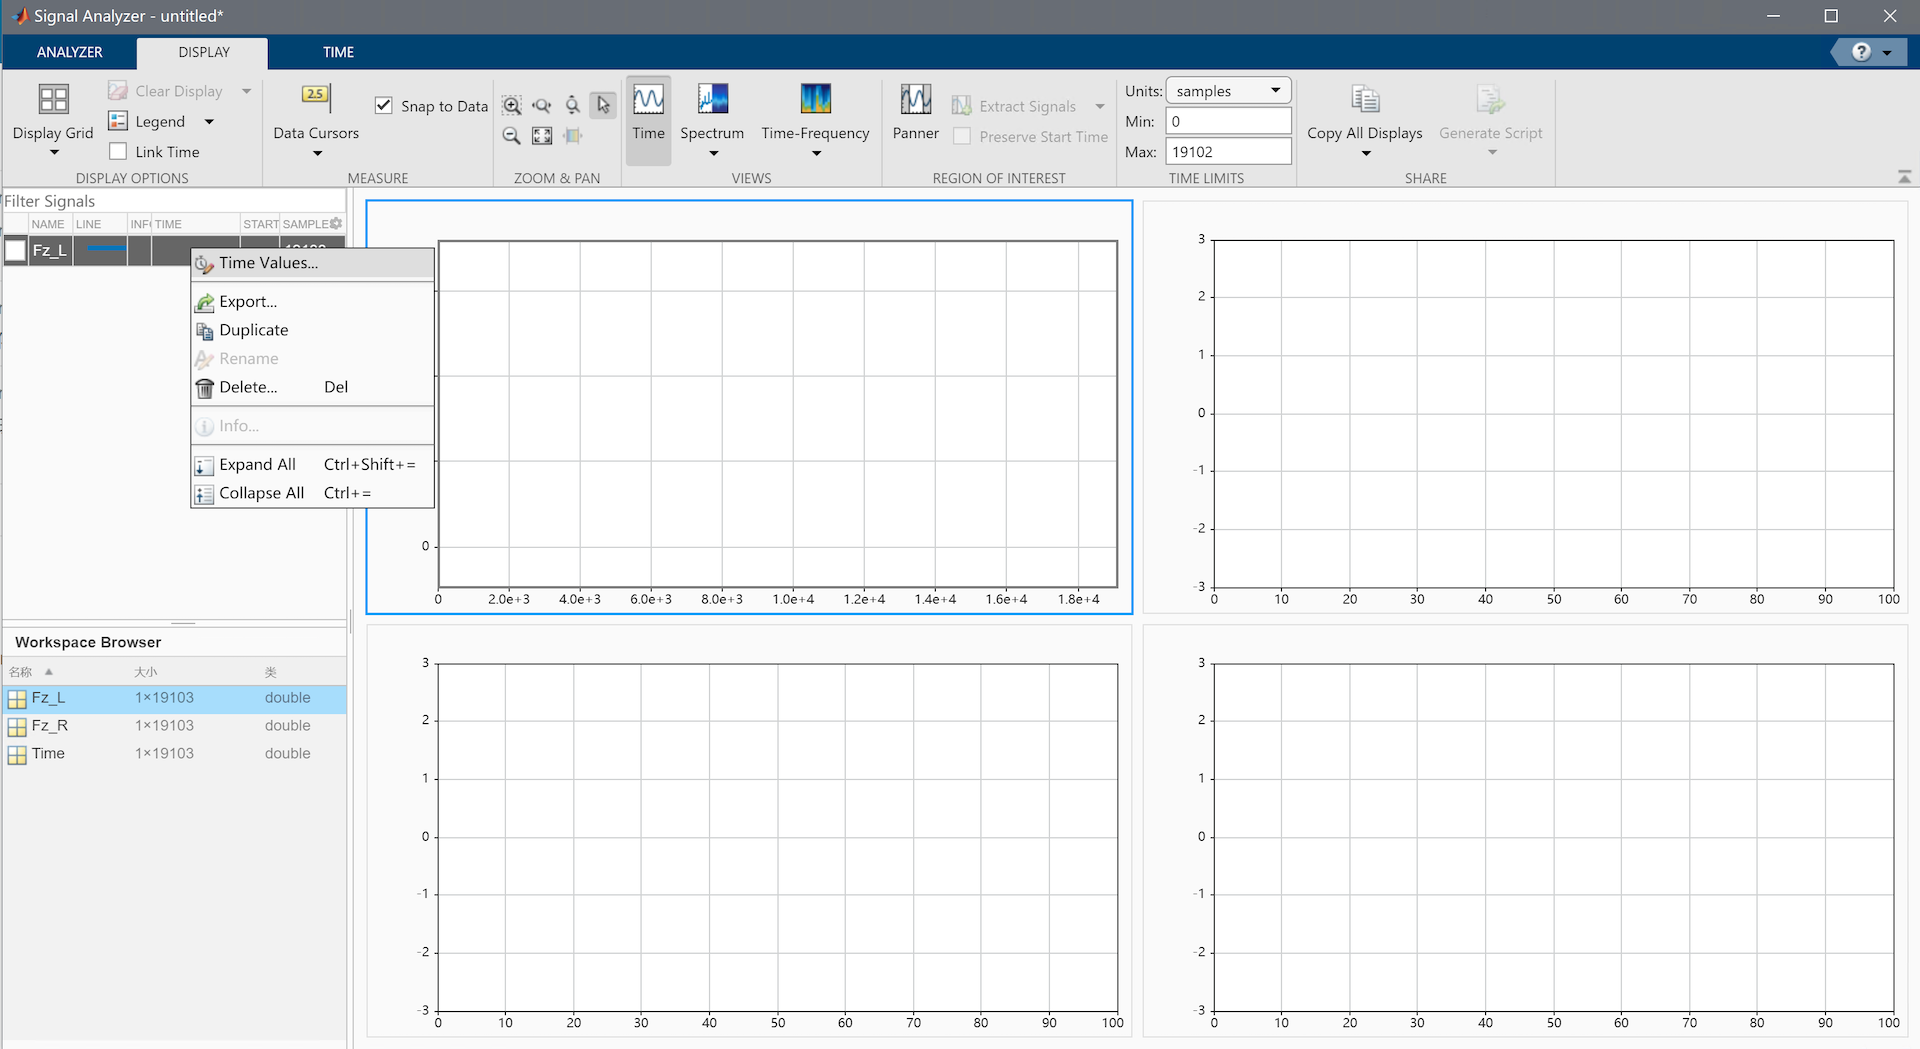Enable Preserve Start Time
Screen dimensions: 1920x1049
pyautogui.click(x=961, y=137)
